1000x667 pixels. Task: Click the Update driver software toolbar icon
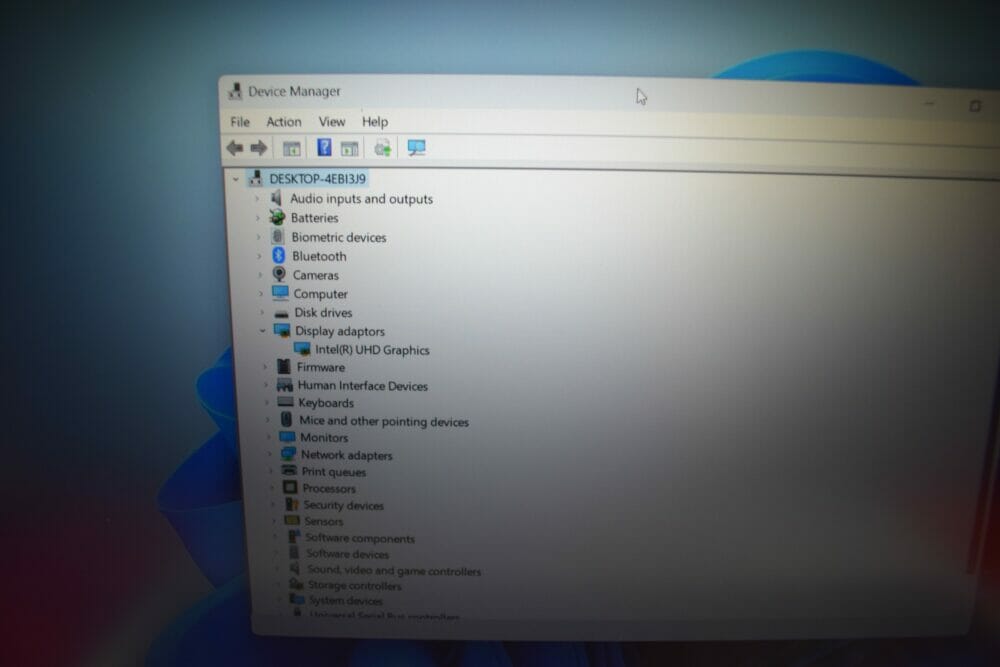pos(383,149)
